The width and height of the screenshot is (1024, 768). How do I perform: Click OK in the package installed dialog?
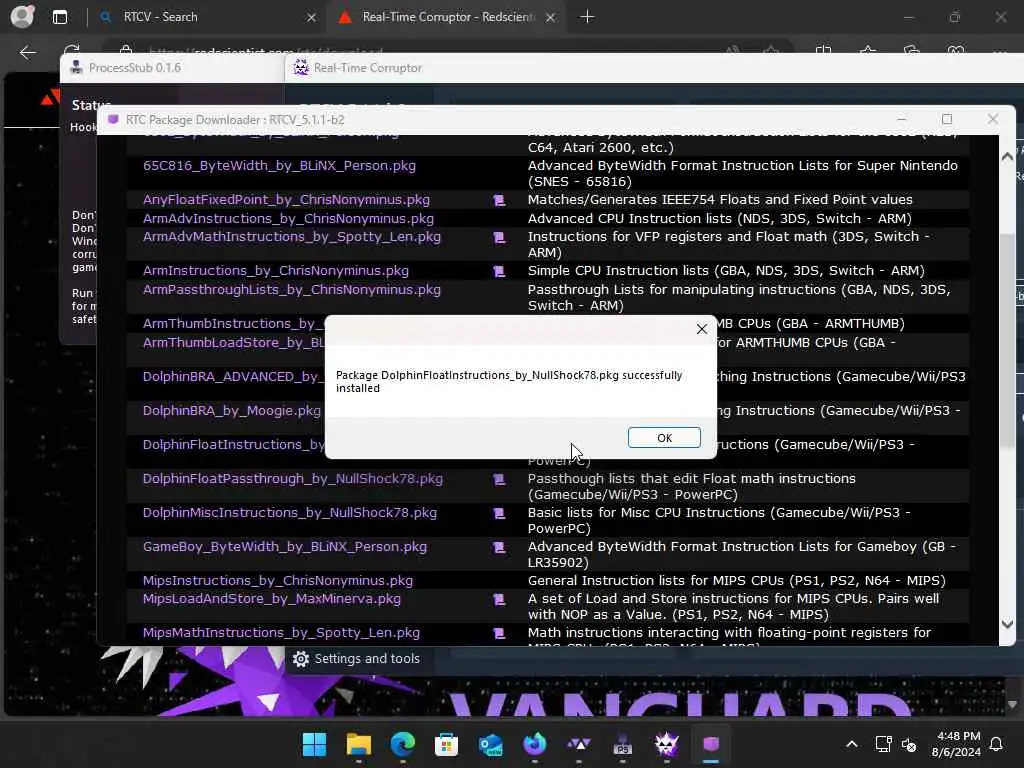(664, 438)
